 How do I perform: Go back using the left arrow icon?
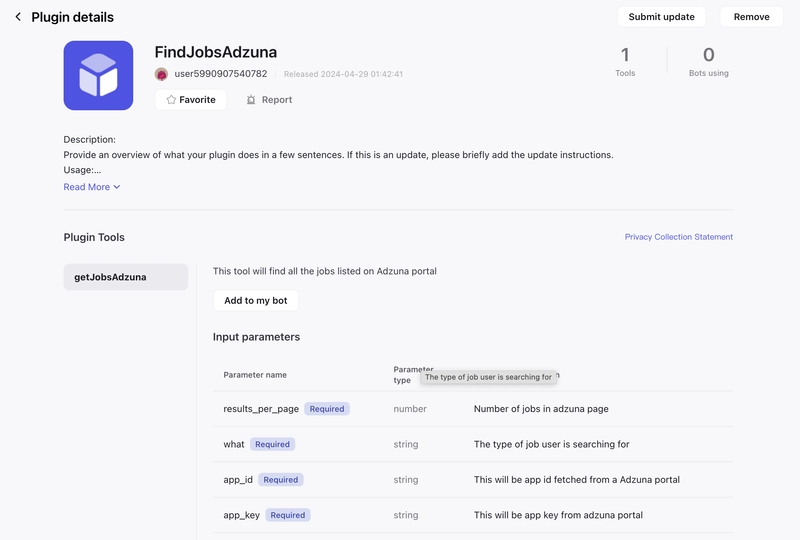coord(18,17)
